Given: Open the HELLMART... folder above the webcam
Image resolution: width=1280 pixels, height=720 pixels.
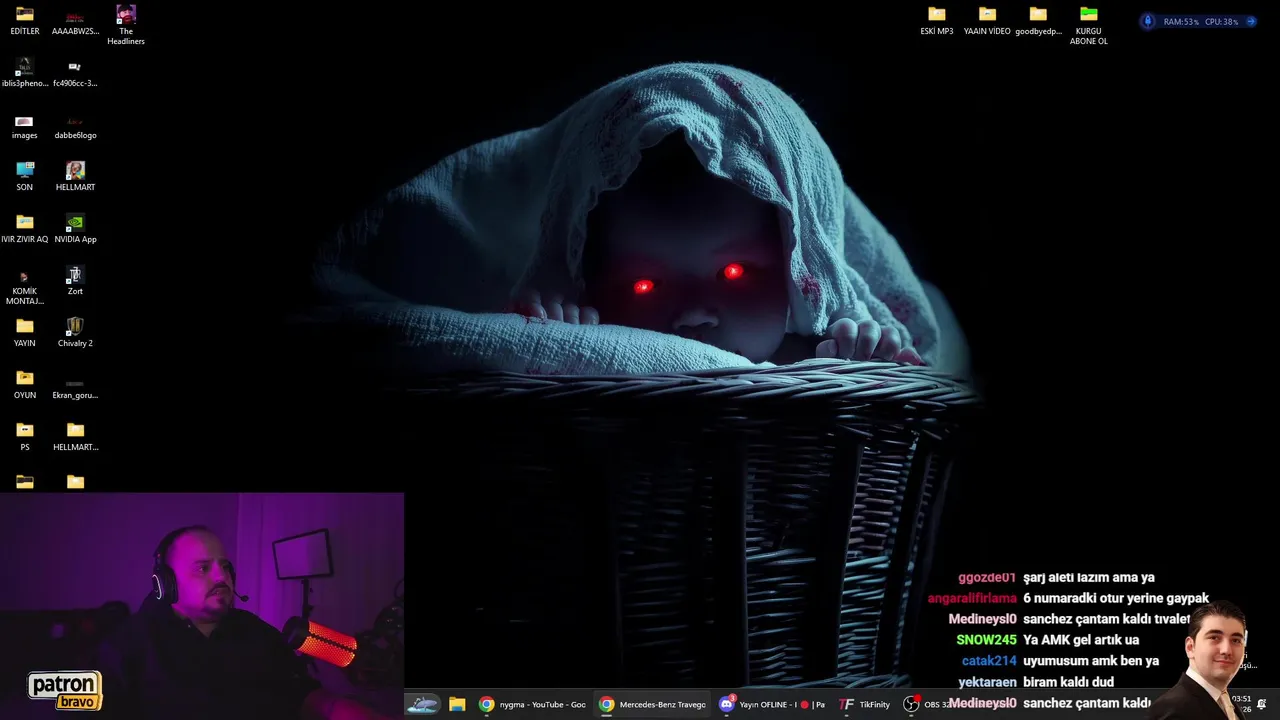Looking at the screenshot, I should point(75,437).
